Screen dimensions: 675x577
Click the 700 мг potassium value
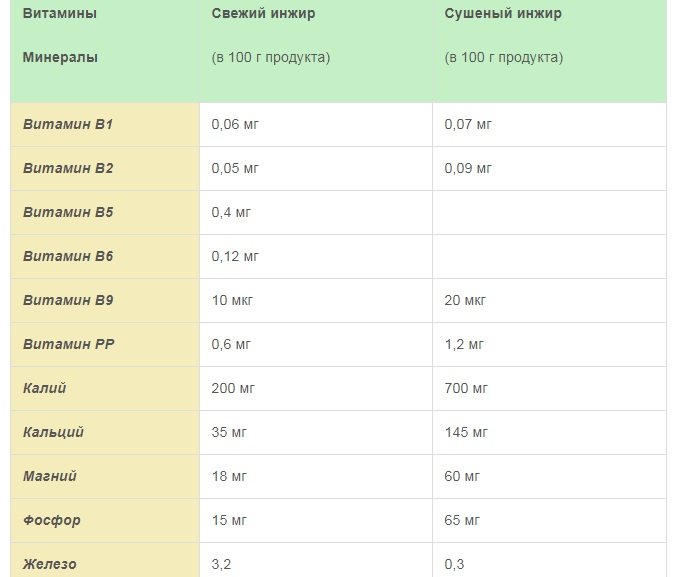click(x=466, y=389)
